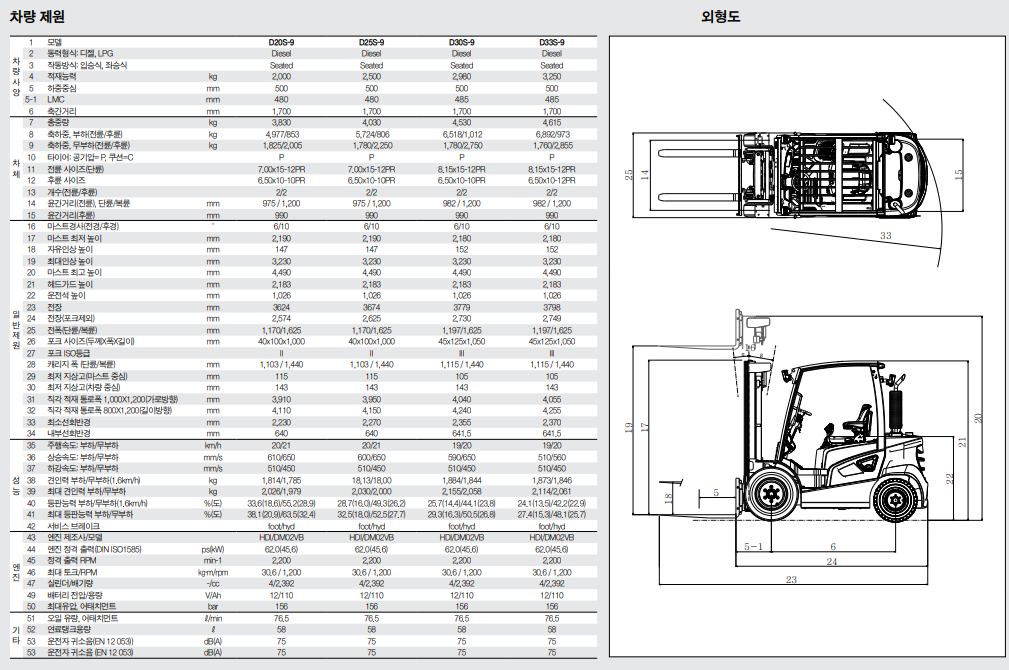This screenshot has height=670, width=1009.
Task: Select total weight value 4,615
Action: (x=551, y=122)
